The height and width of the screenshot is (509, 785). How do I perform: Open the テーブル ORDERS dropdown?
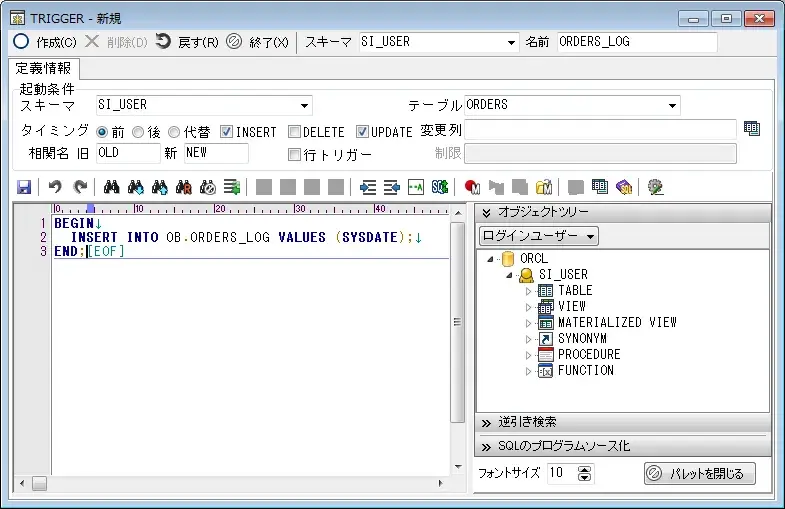coord(672,106)
